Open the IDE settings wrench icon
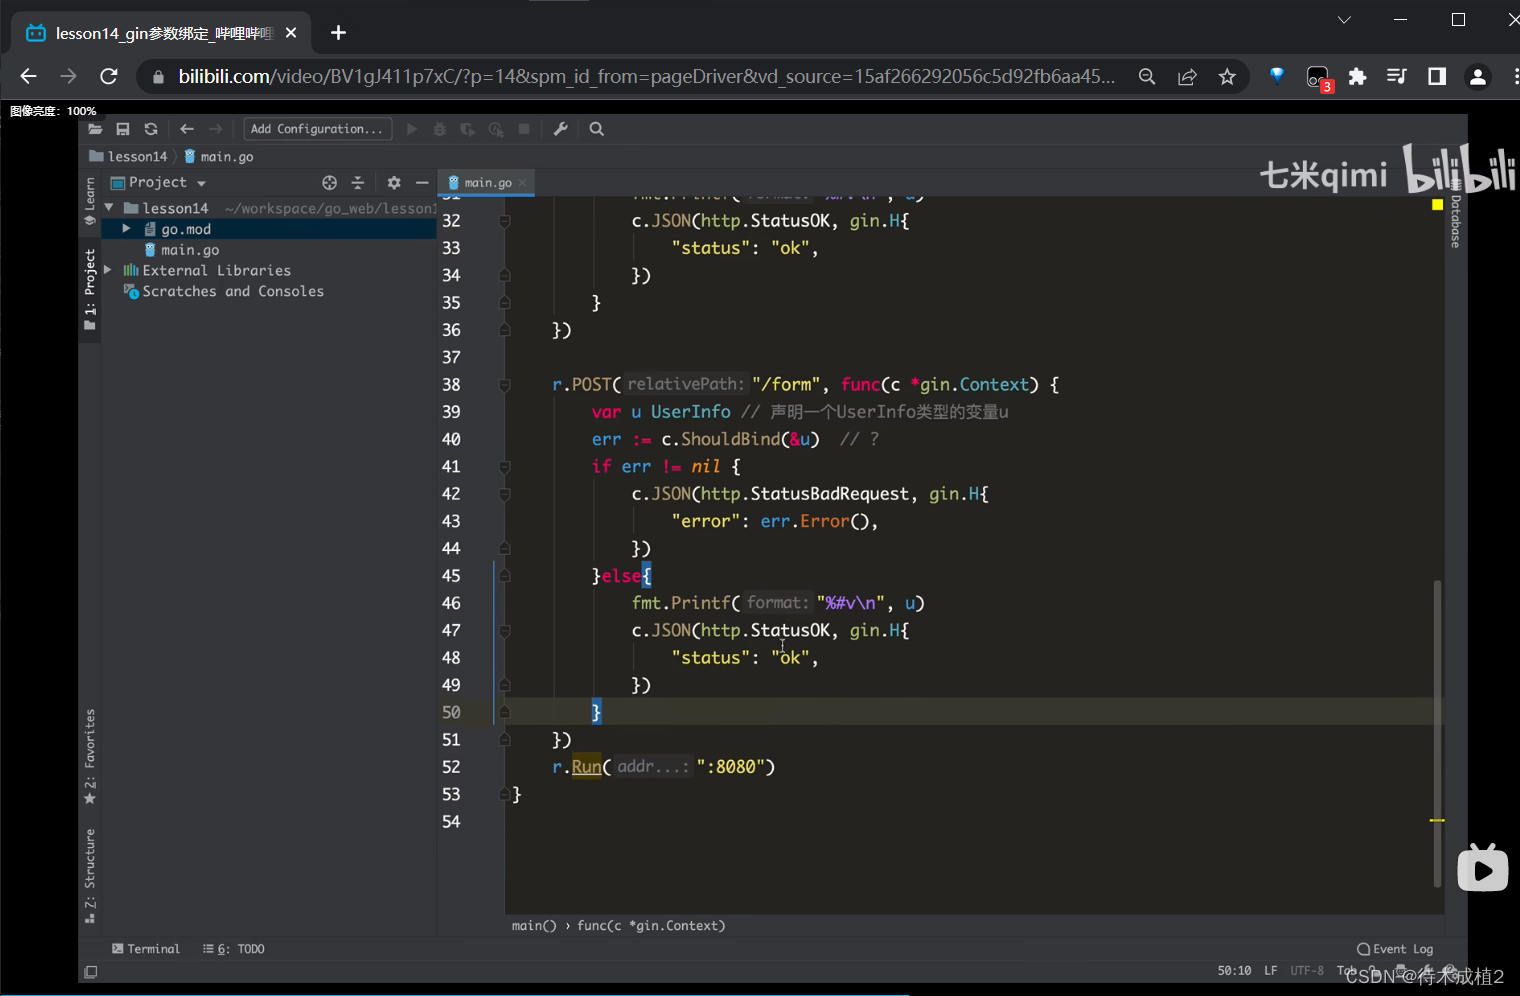 tap(561, 129)
